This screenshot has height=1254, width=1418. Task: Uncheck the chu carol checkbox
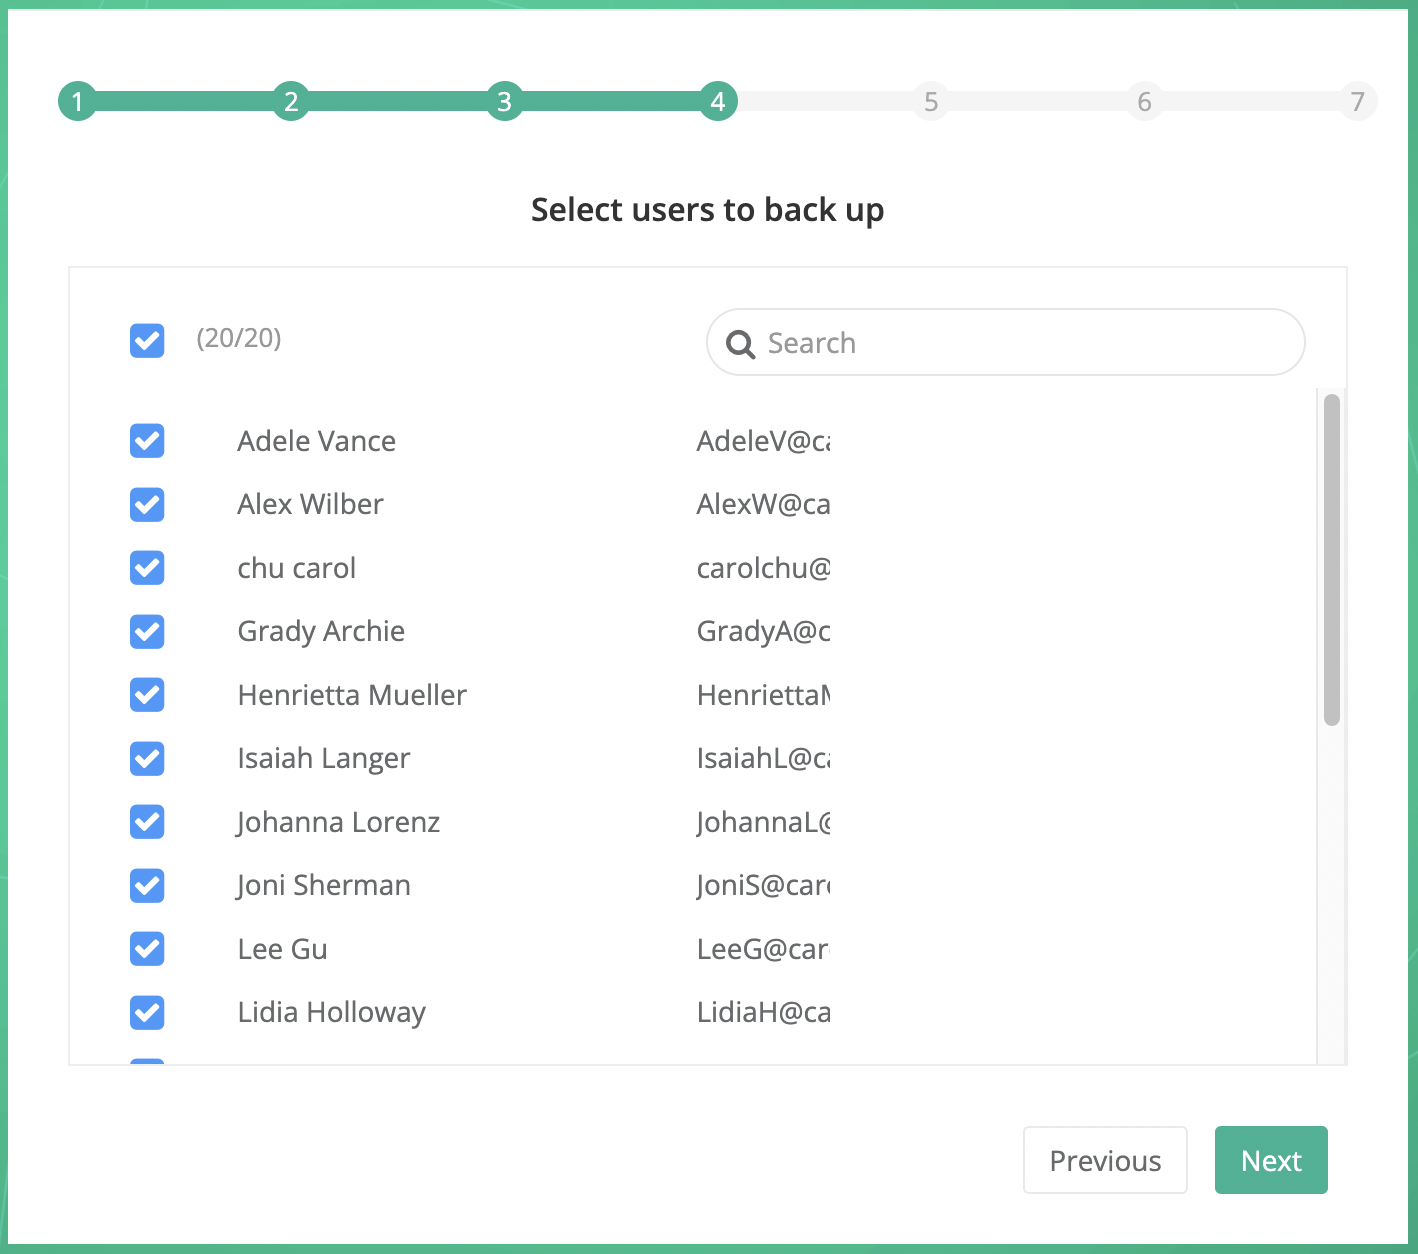click(147, 567)
